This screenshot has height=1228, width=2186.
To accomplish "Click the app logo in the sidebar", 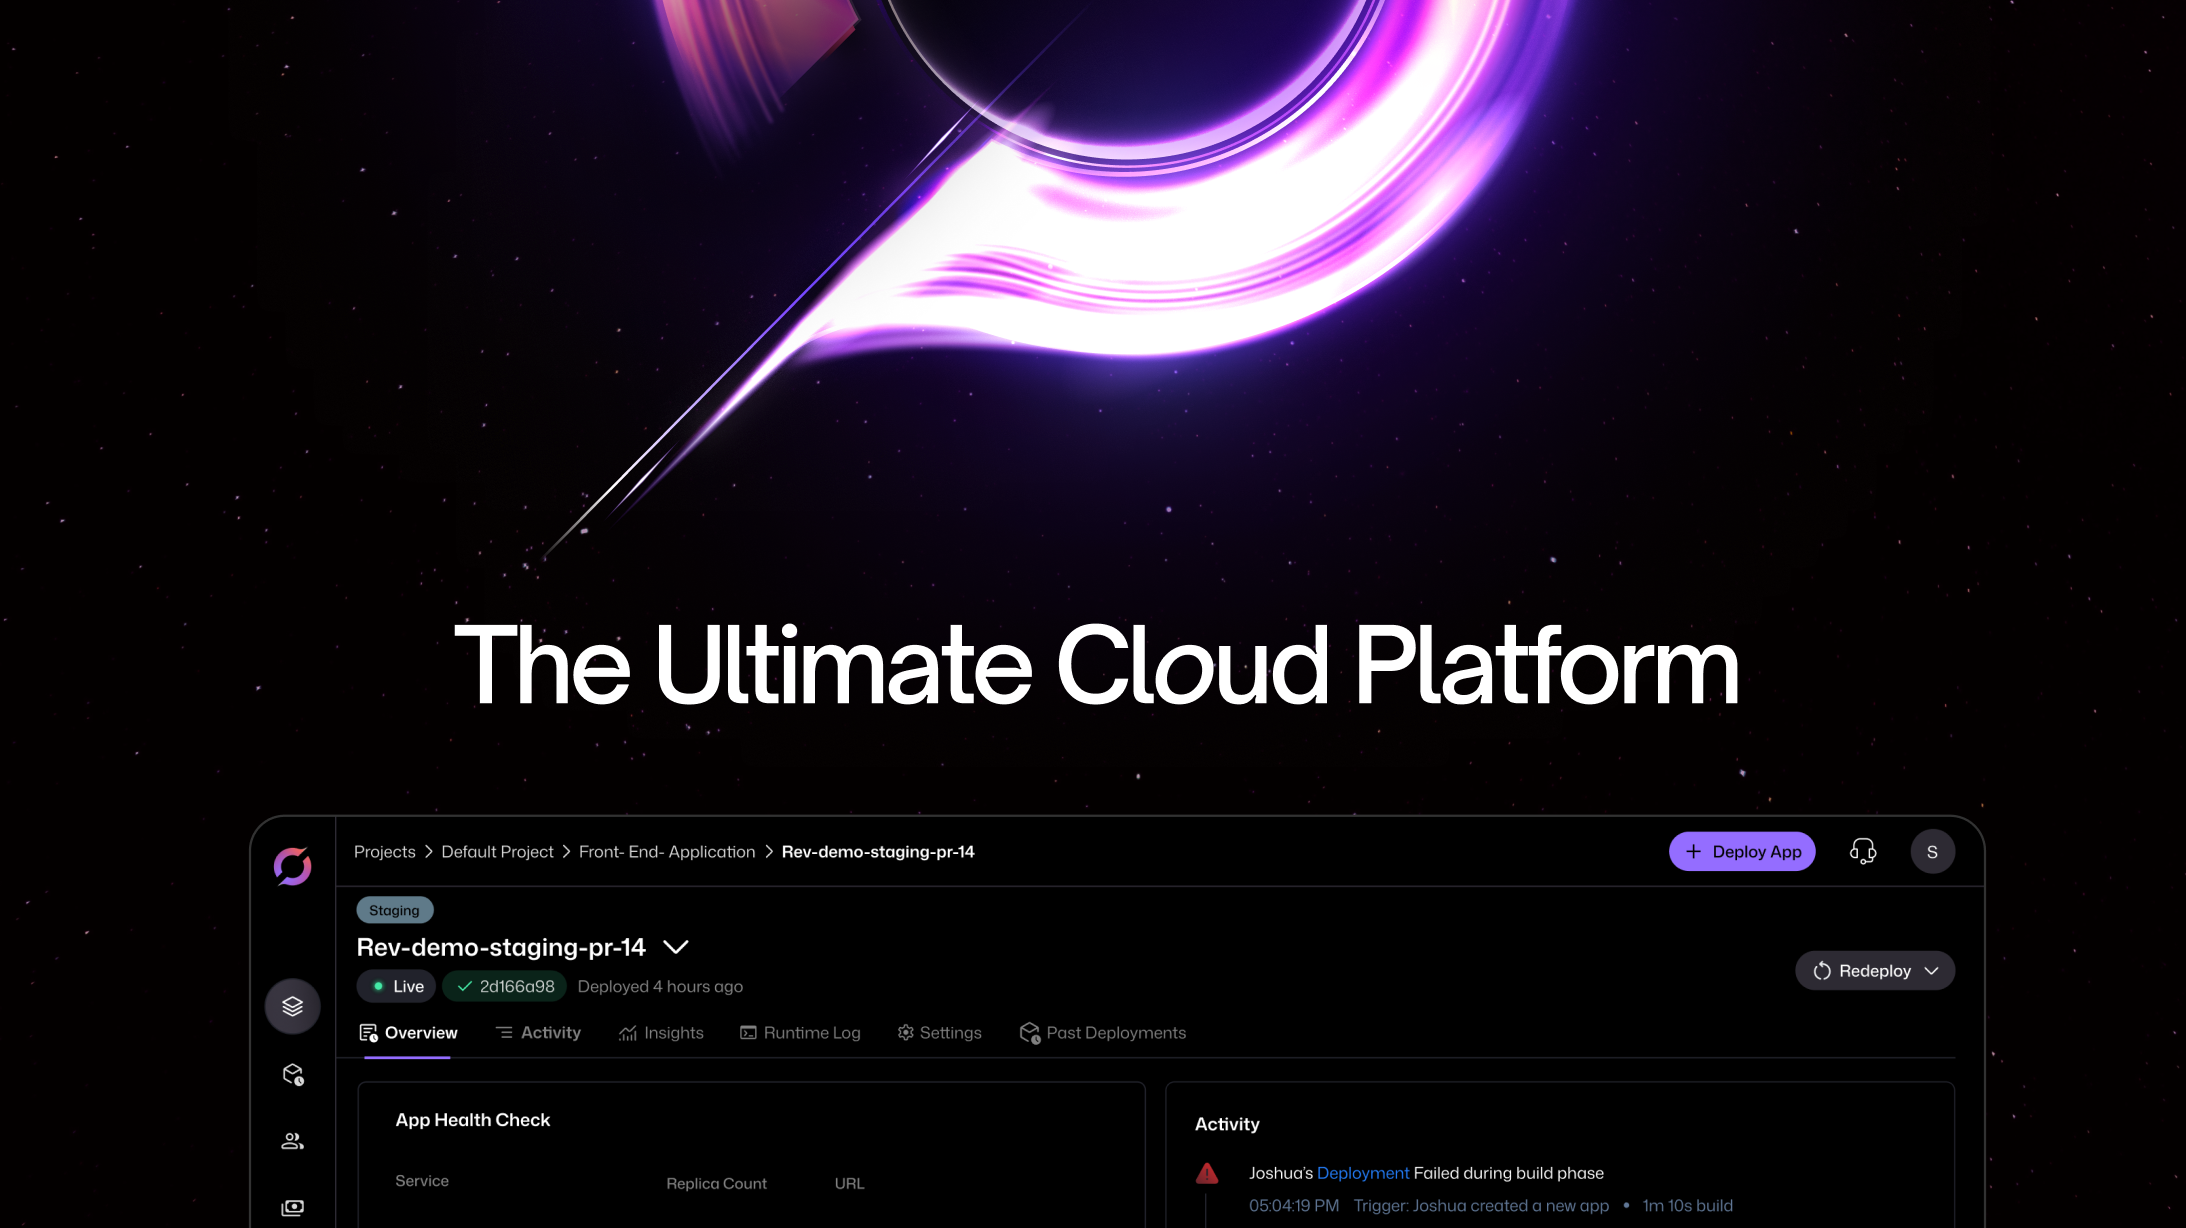I will [292, 866].
